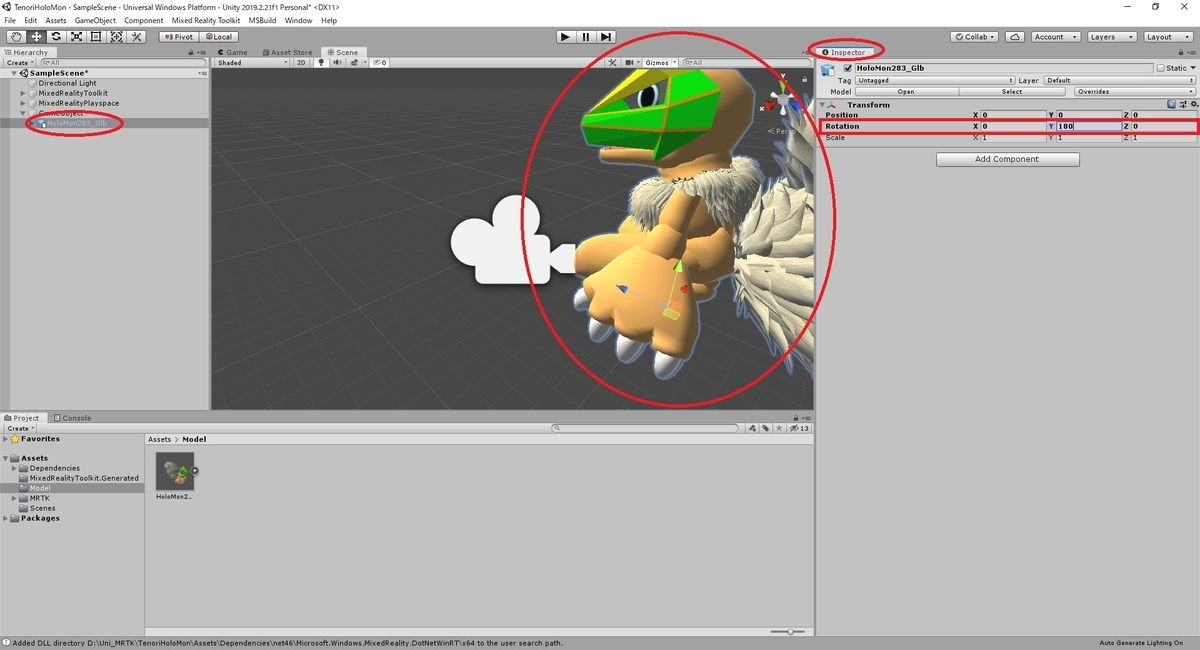Toggle hidden objects count icon in Scene toolbar
Screen dimensions: 1200x650
(379, 62)
